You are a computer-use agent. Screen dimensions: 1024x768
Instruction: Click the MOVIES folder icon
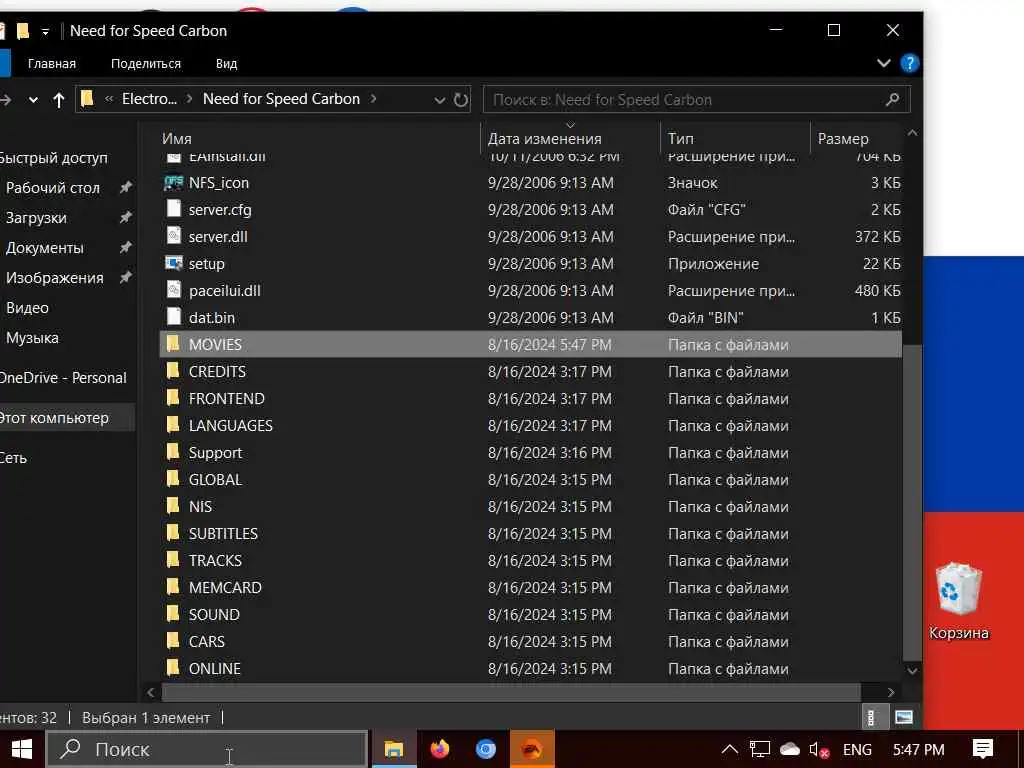(173, 344)
